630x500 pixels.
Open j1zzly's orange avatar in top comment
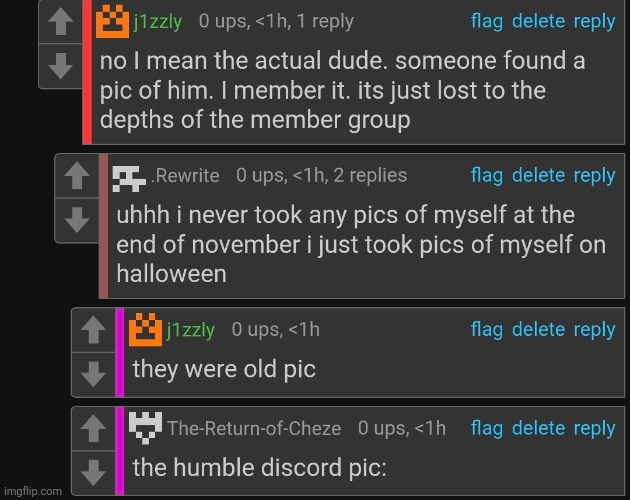pyautogui.click(x=112, y=22)
